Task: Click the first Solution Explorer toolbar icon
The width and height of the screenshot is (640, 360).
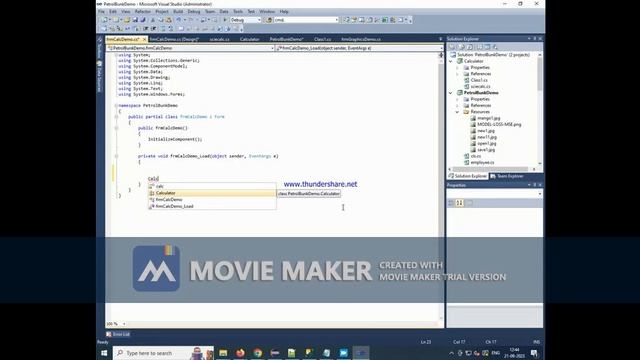Action: [452, 47]
